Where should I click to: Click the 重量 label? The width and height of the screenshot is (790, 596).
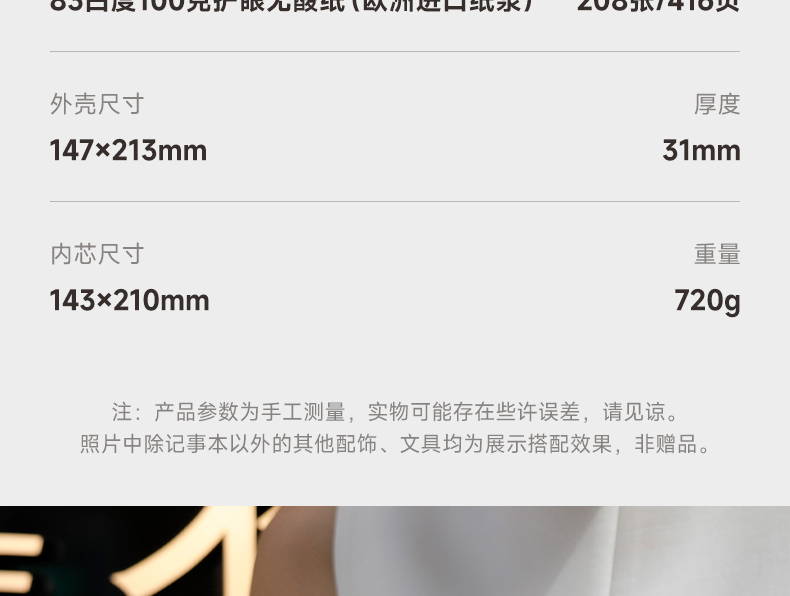pos(717,254)
